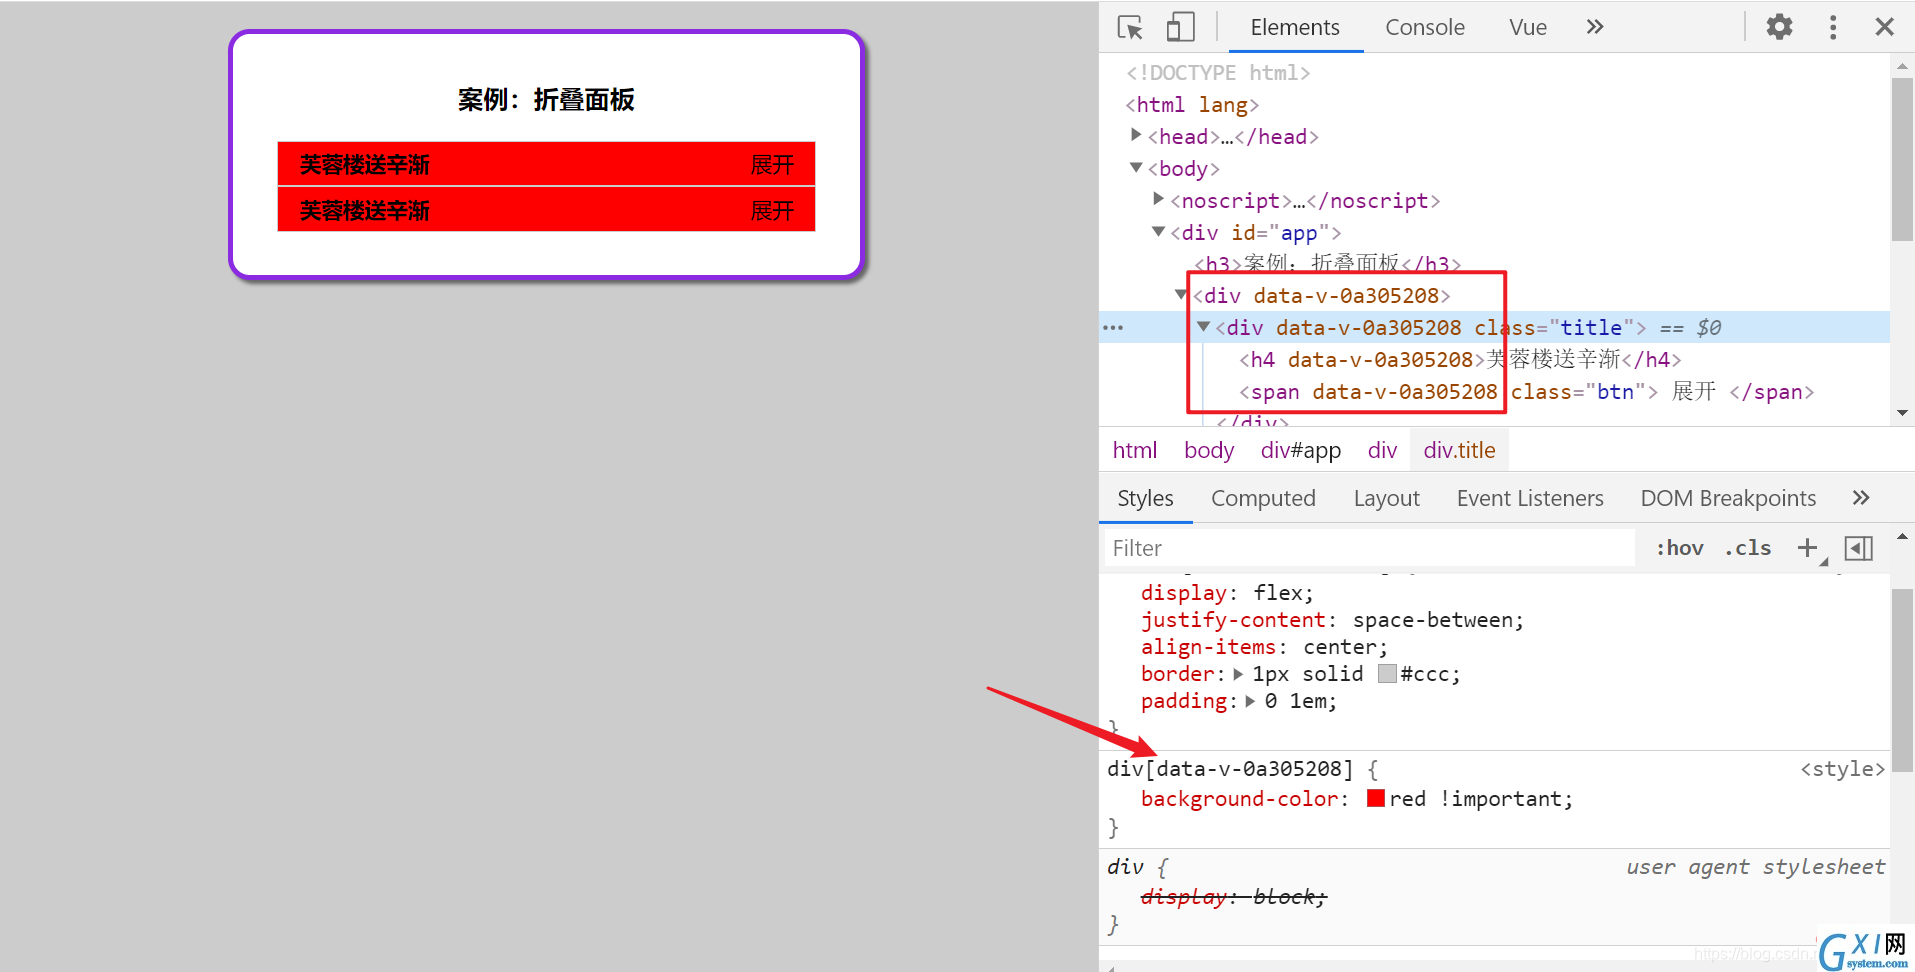Click the plain div breadcrumb
The image size is (1915, 972).
click(x=1382, y=450)
